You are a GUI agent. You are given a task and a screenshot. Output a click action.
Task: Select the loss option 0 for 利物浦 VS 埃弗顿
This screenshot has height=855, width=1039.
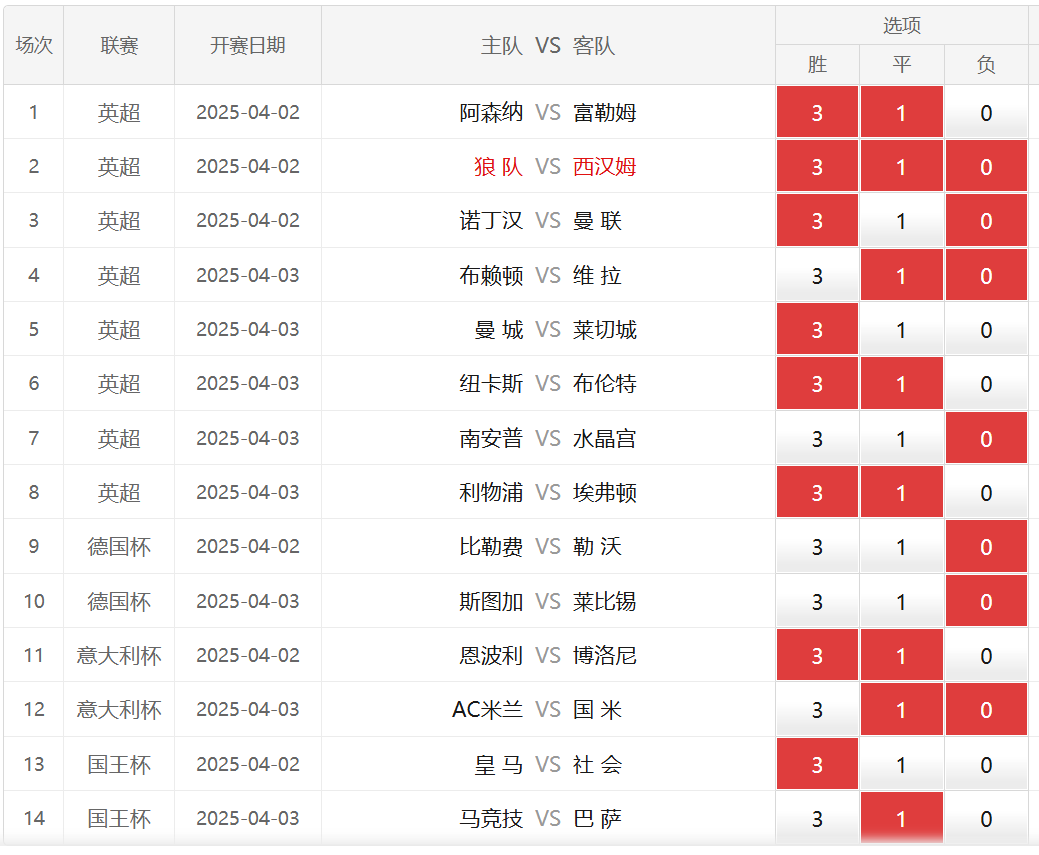(986, 493)
